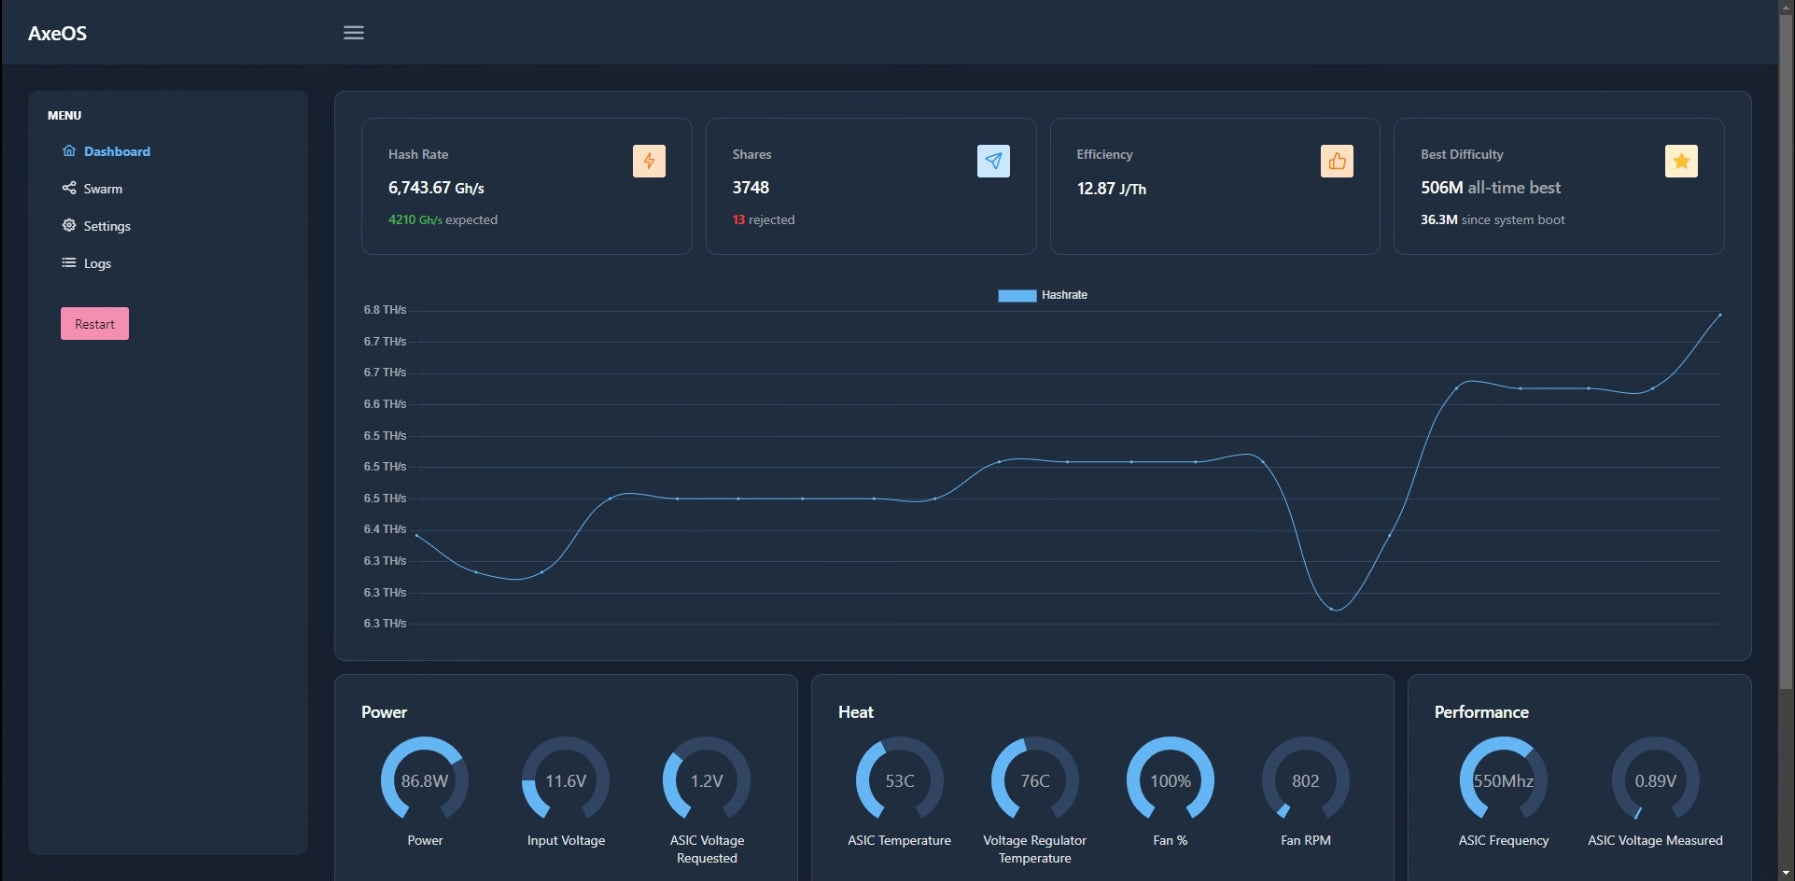Click the scrollbar down arrow
The width and height of the screenshot is (1795, 881).
click(x=1786, y=873)
